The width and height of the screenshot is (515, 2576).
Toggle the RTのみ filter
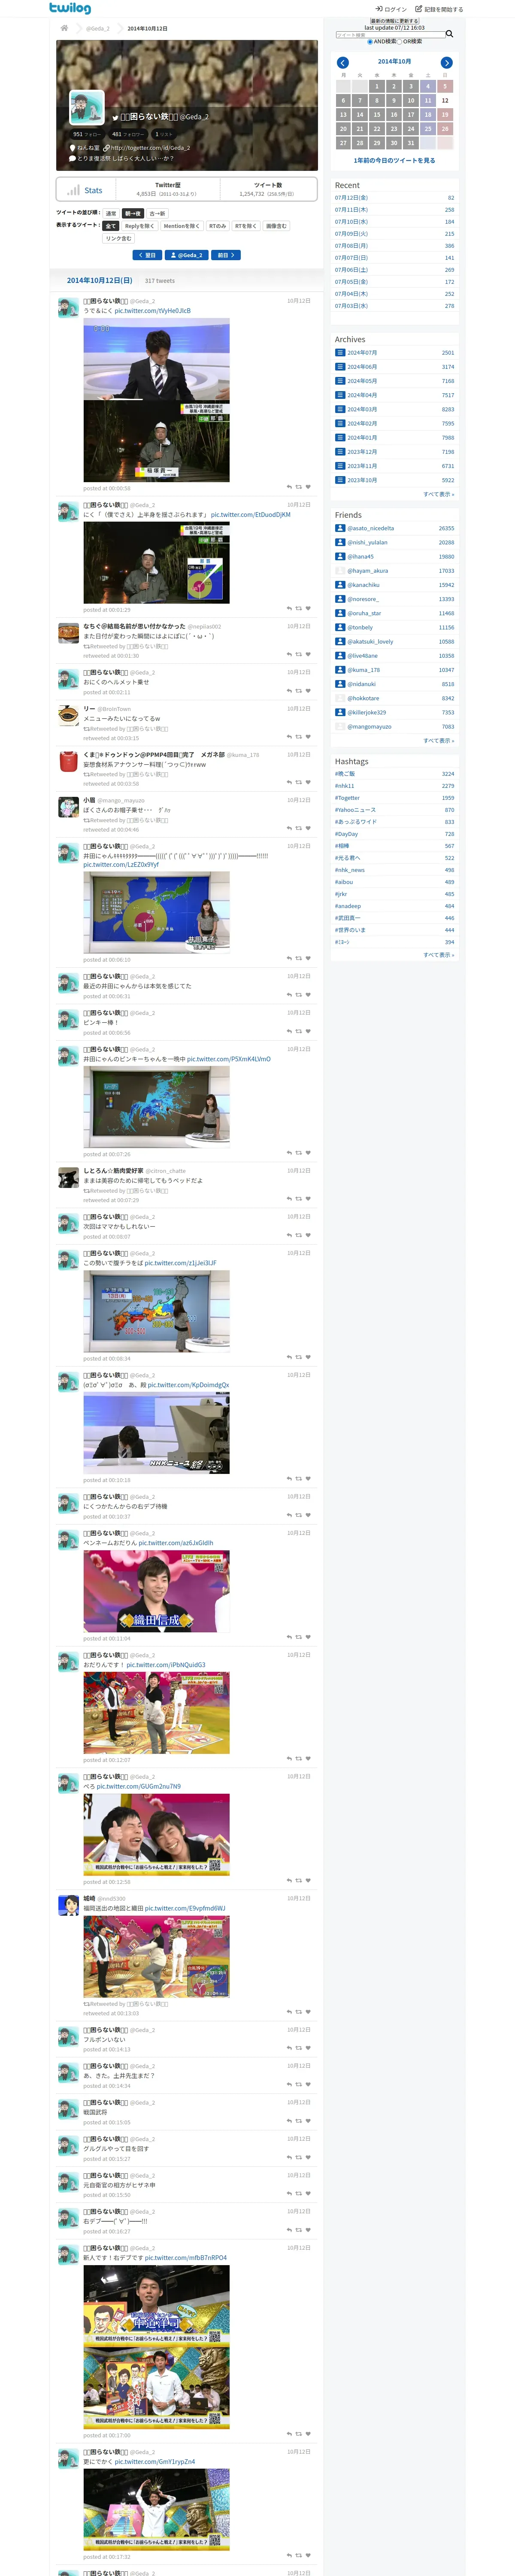(x=217, y=226)
